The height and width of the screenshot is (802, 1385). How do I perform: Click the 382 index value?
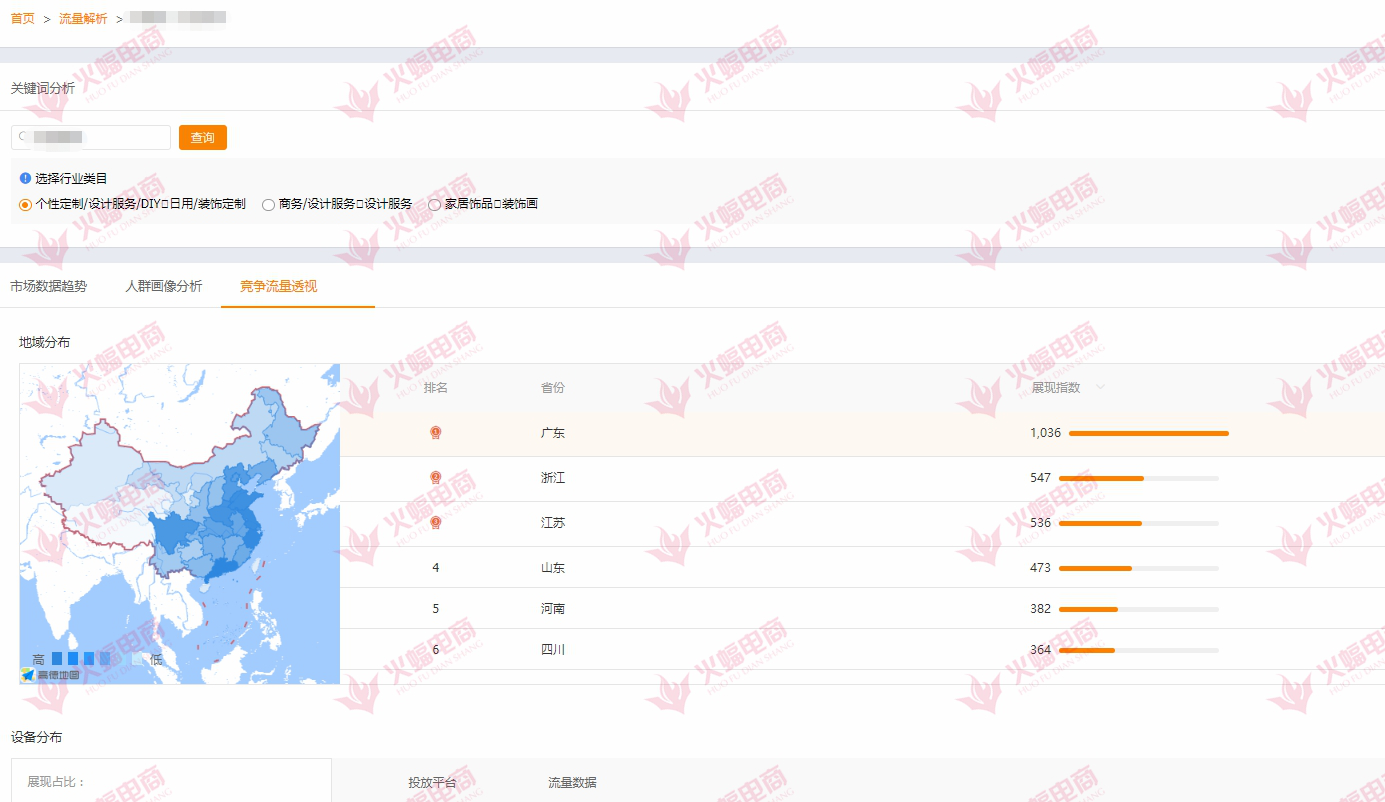(1040, 609)
